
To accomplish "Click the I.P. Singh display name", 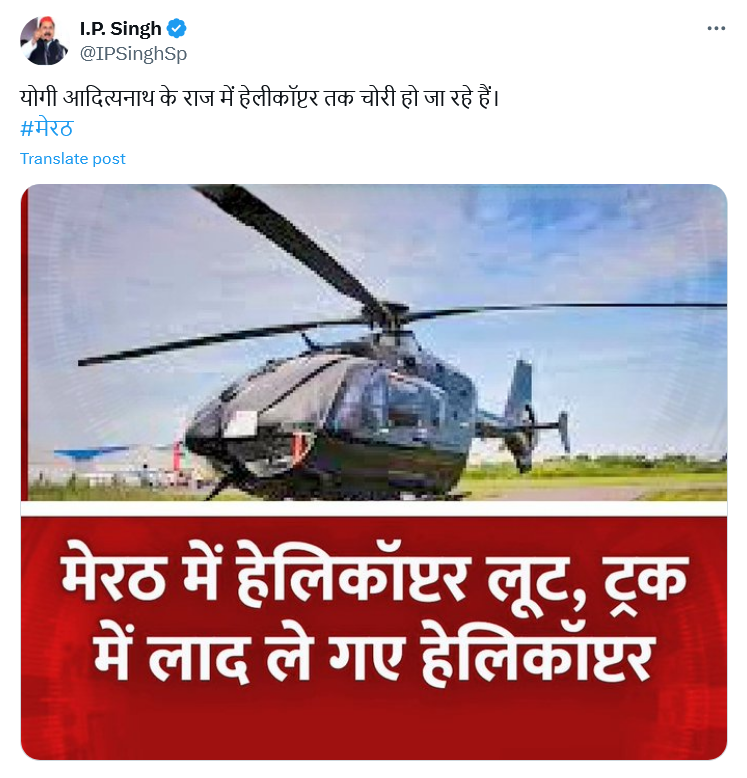I will 121,29.
